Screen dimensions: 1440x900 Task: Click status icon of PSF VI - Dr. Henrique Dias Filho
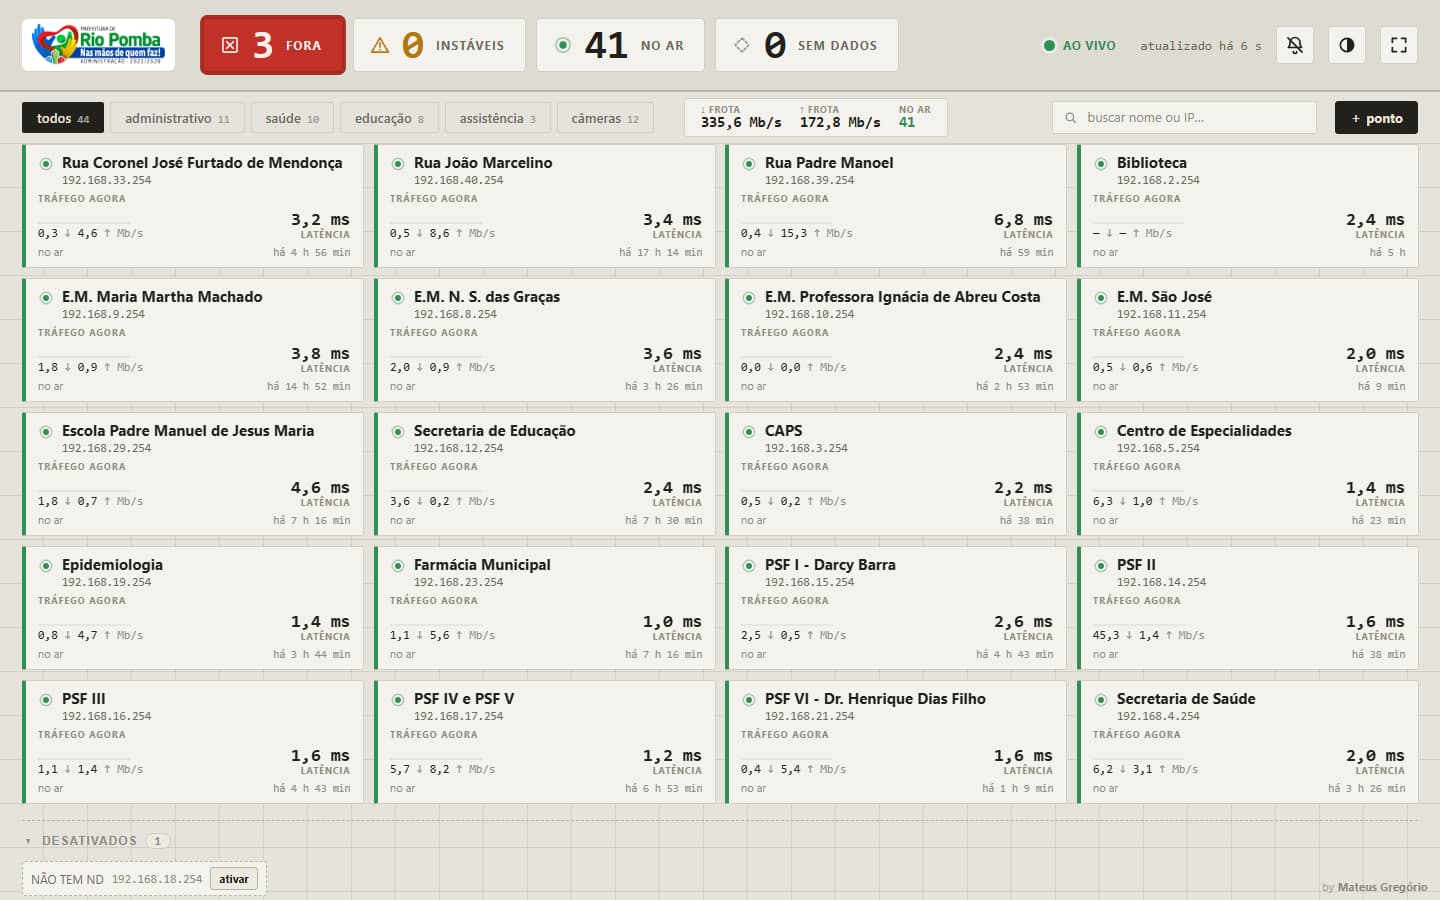point(749,700)
